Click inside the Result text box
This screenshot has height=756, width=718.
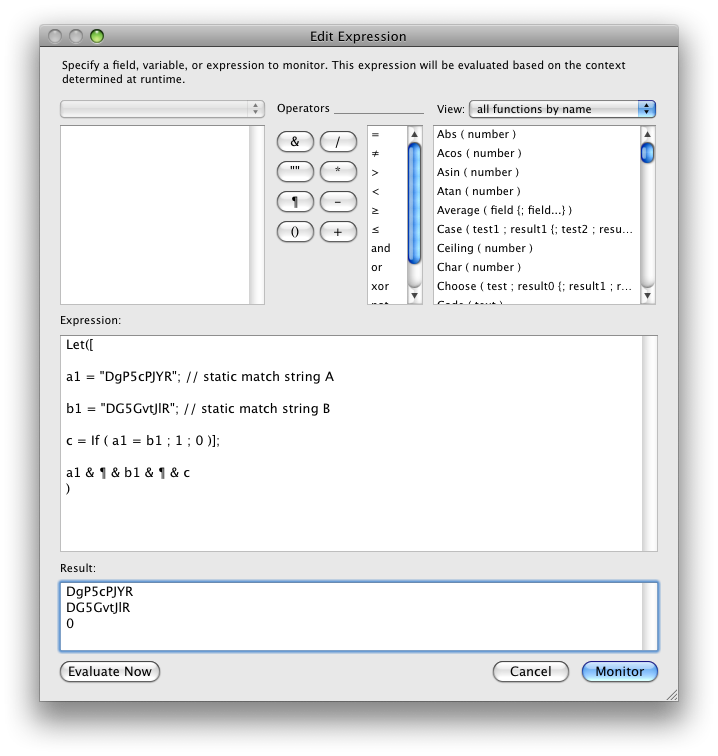359,617
